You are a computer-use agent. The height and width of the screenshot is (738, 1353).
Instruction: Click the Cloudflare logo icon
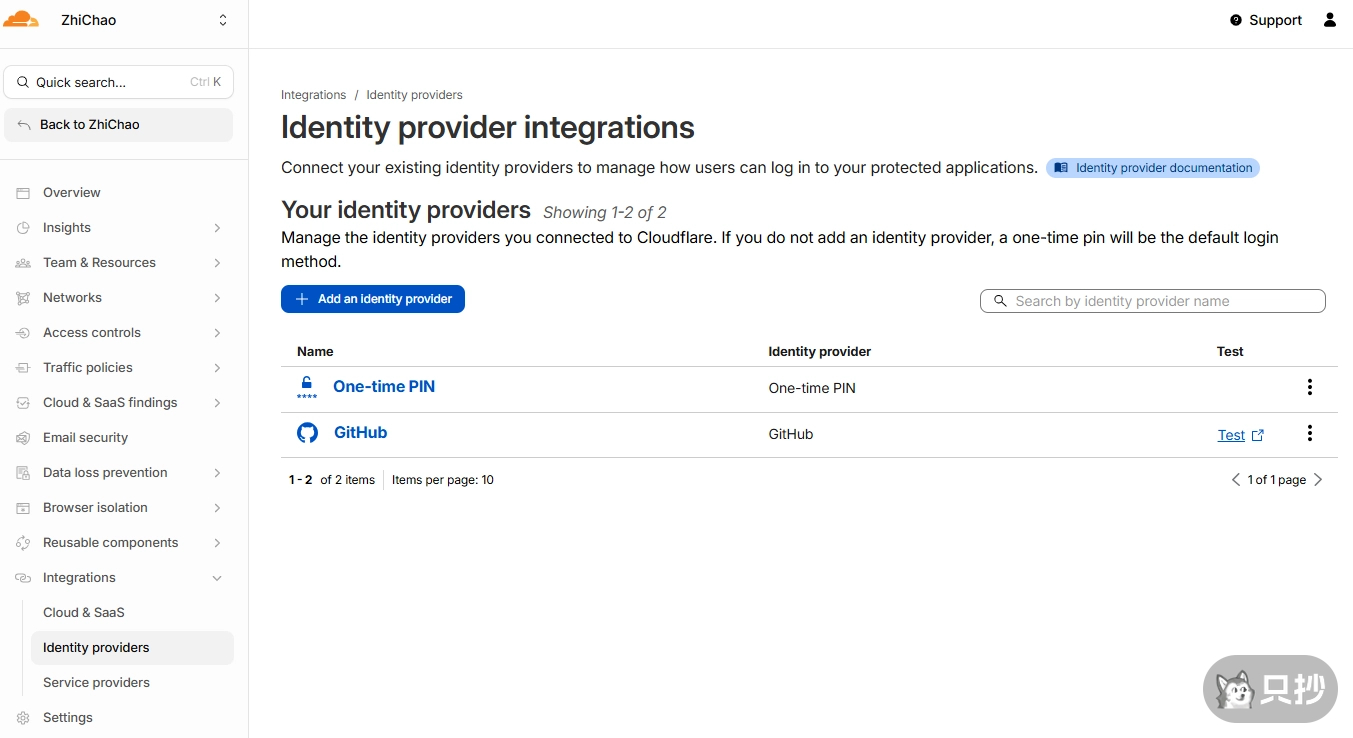click(x=21, y=20)
